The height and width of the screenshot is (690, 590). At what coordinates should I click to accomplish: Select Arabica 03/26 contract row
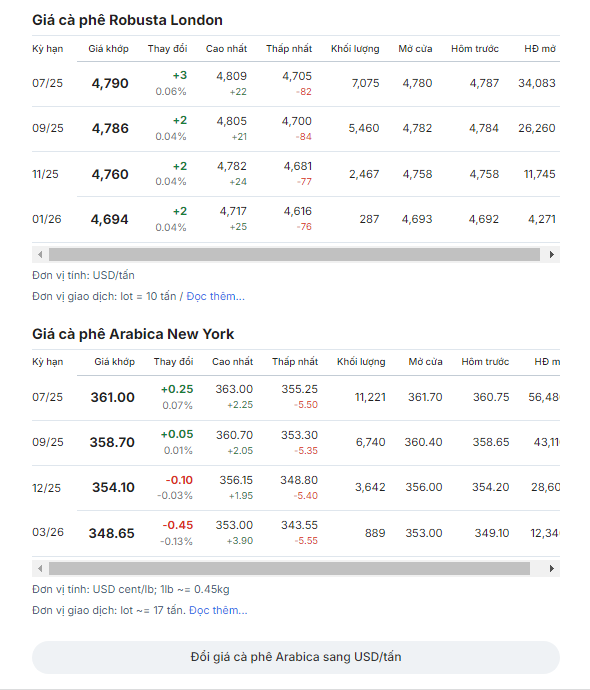coord(296,533)
